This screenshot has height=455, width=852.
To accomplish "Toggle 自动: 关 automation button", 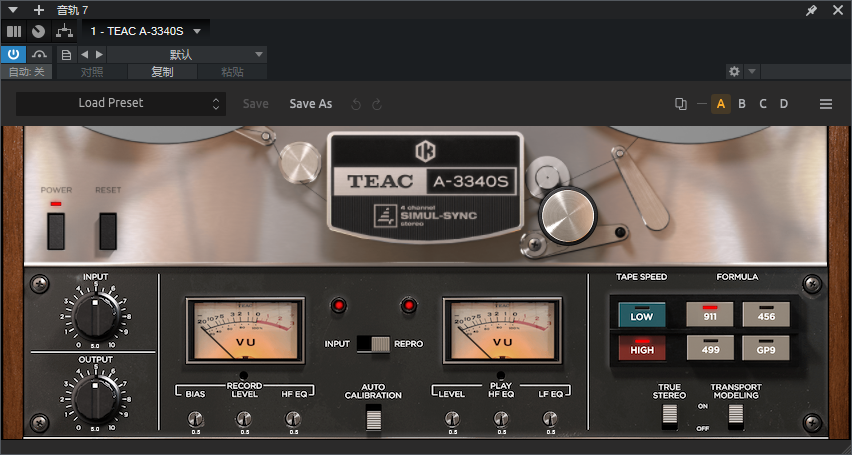I will click(x=27, y=72).
